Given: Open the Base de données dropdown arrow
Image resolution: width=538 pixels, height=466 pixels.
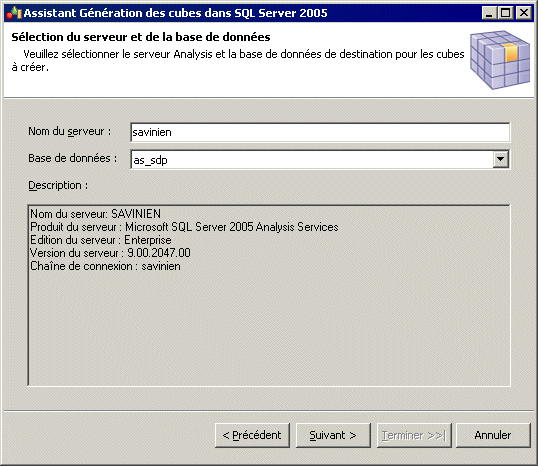Looking at the screenshot, I should click(501, 159).
